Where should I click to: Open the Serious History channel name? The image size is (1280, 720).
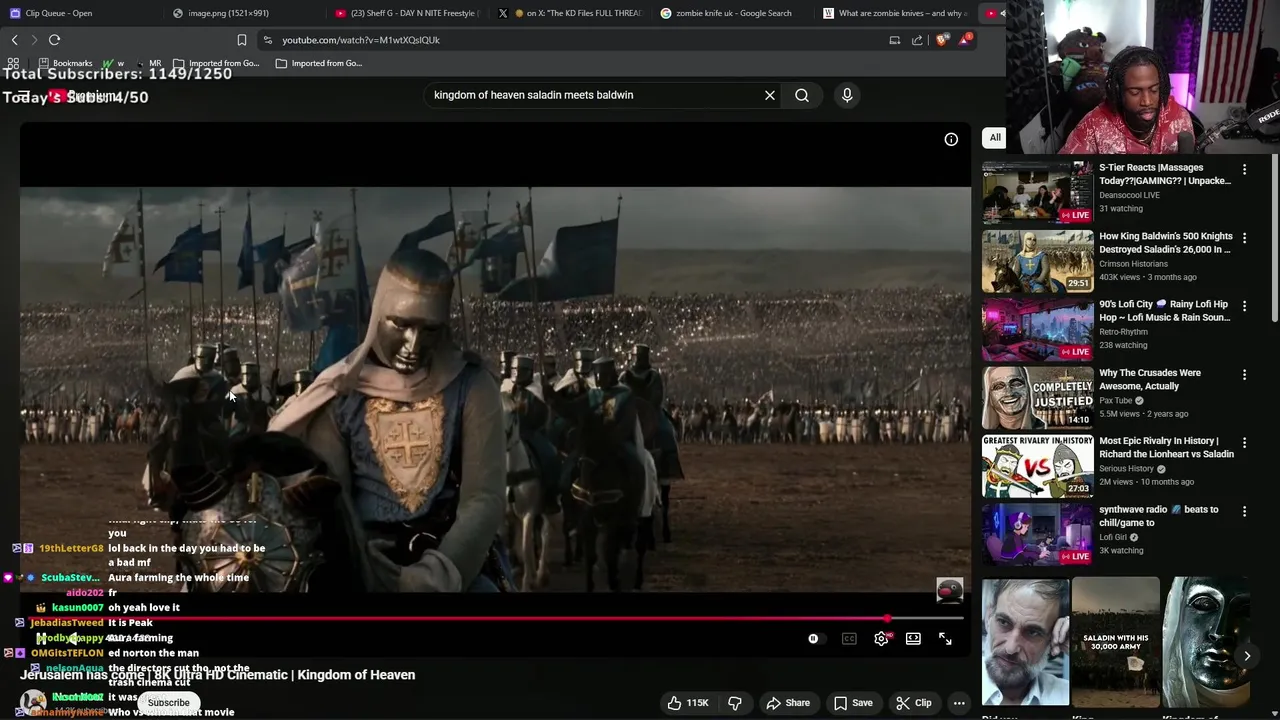(x=1126, y=469)
